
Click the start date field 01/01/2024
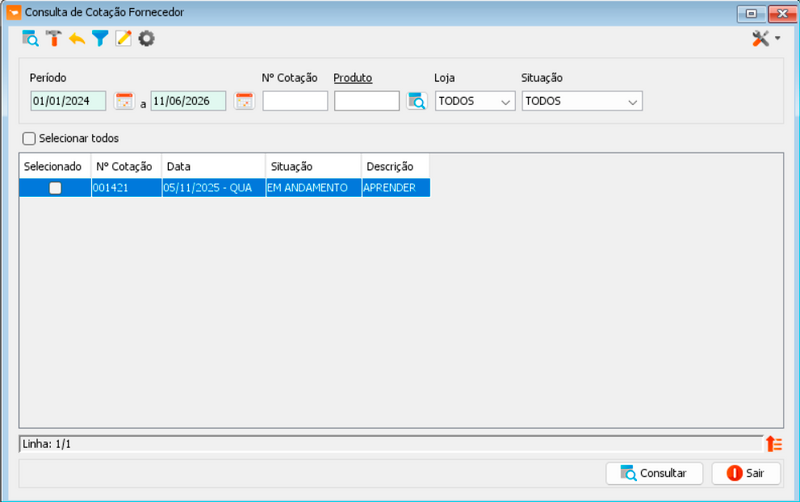coord(68,101)
